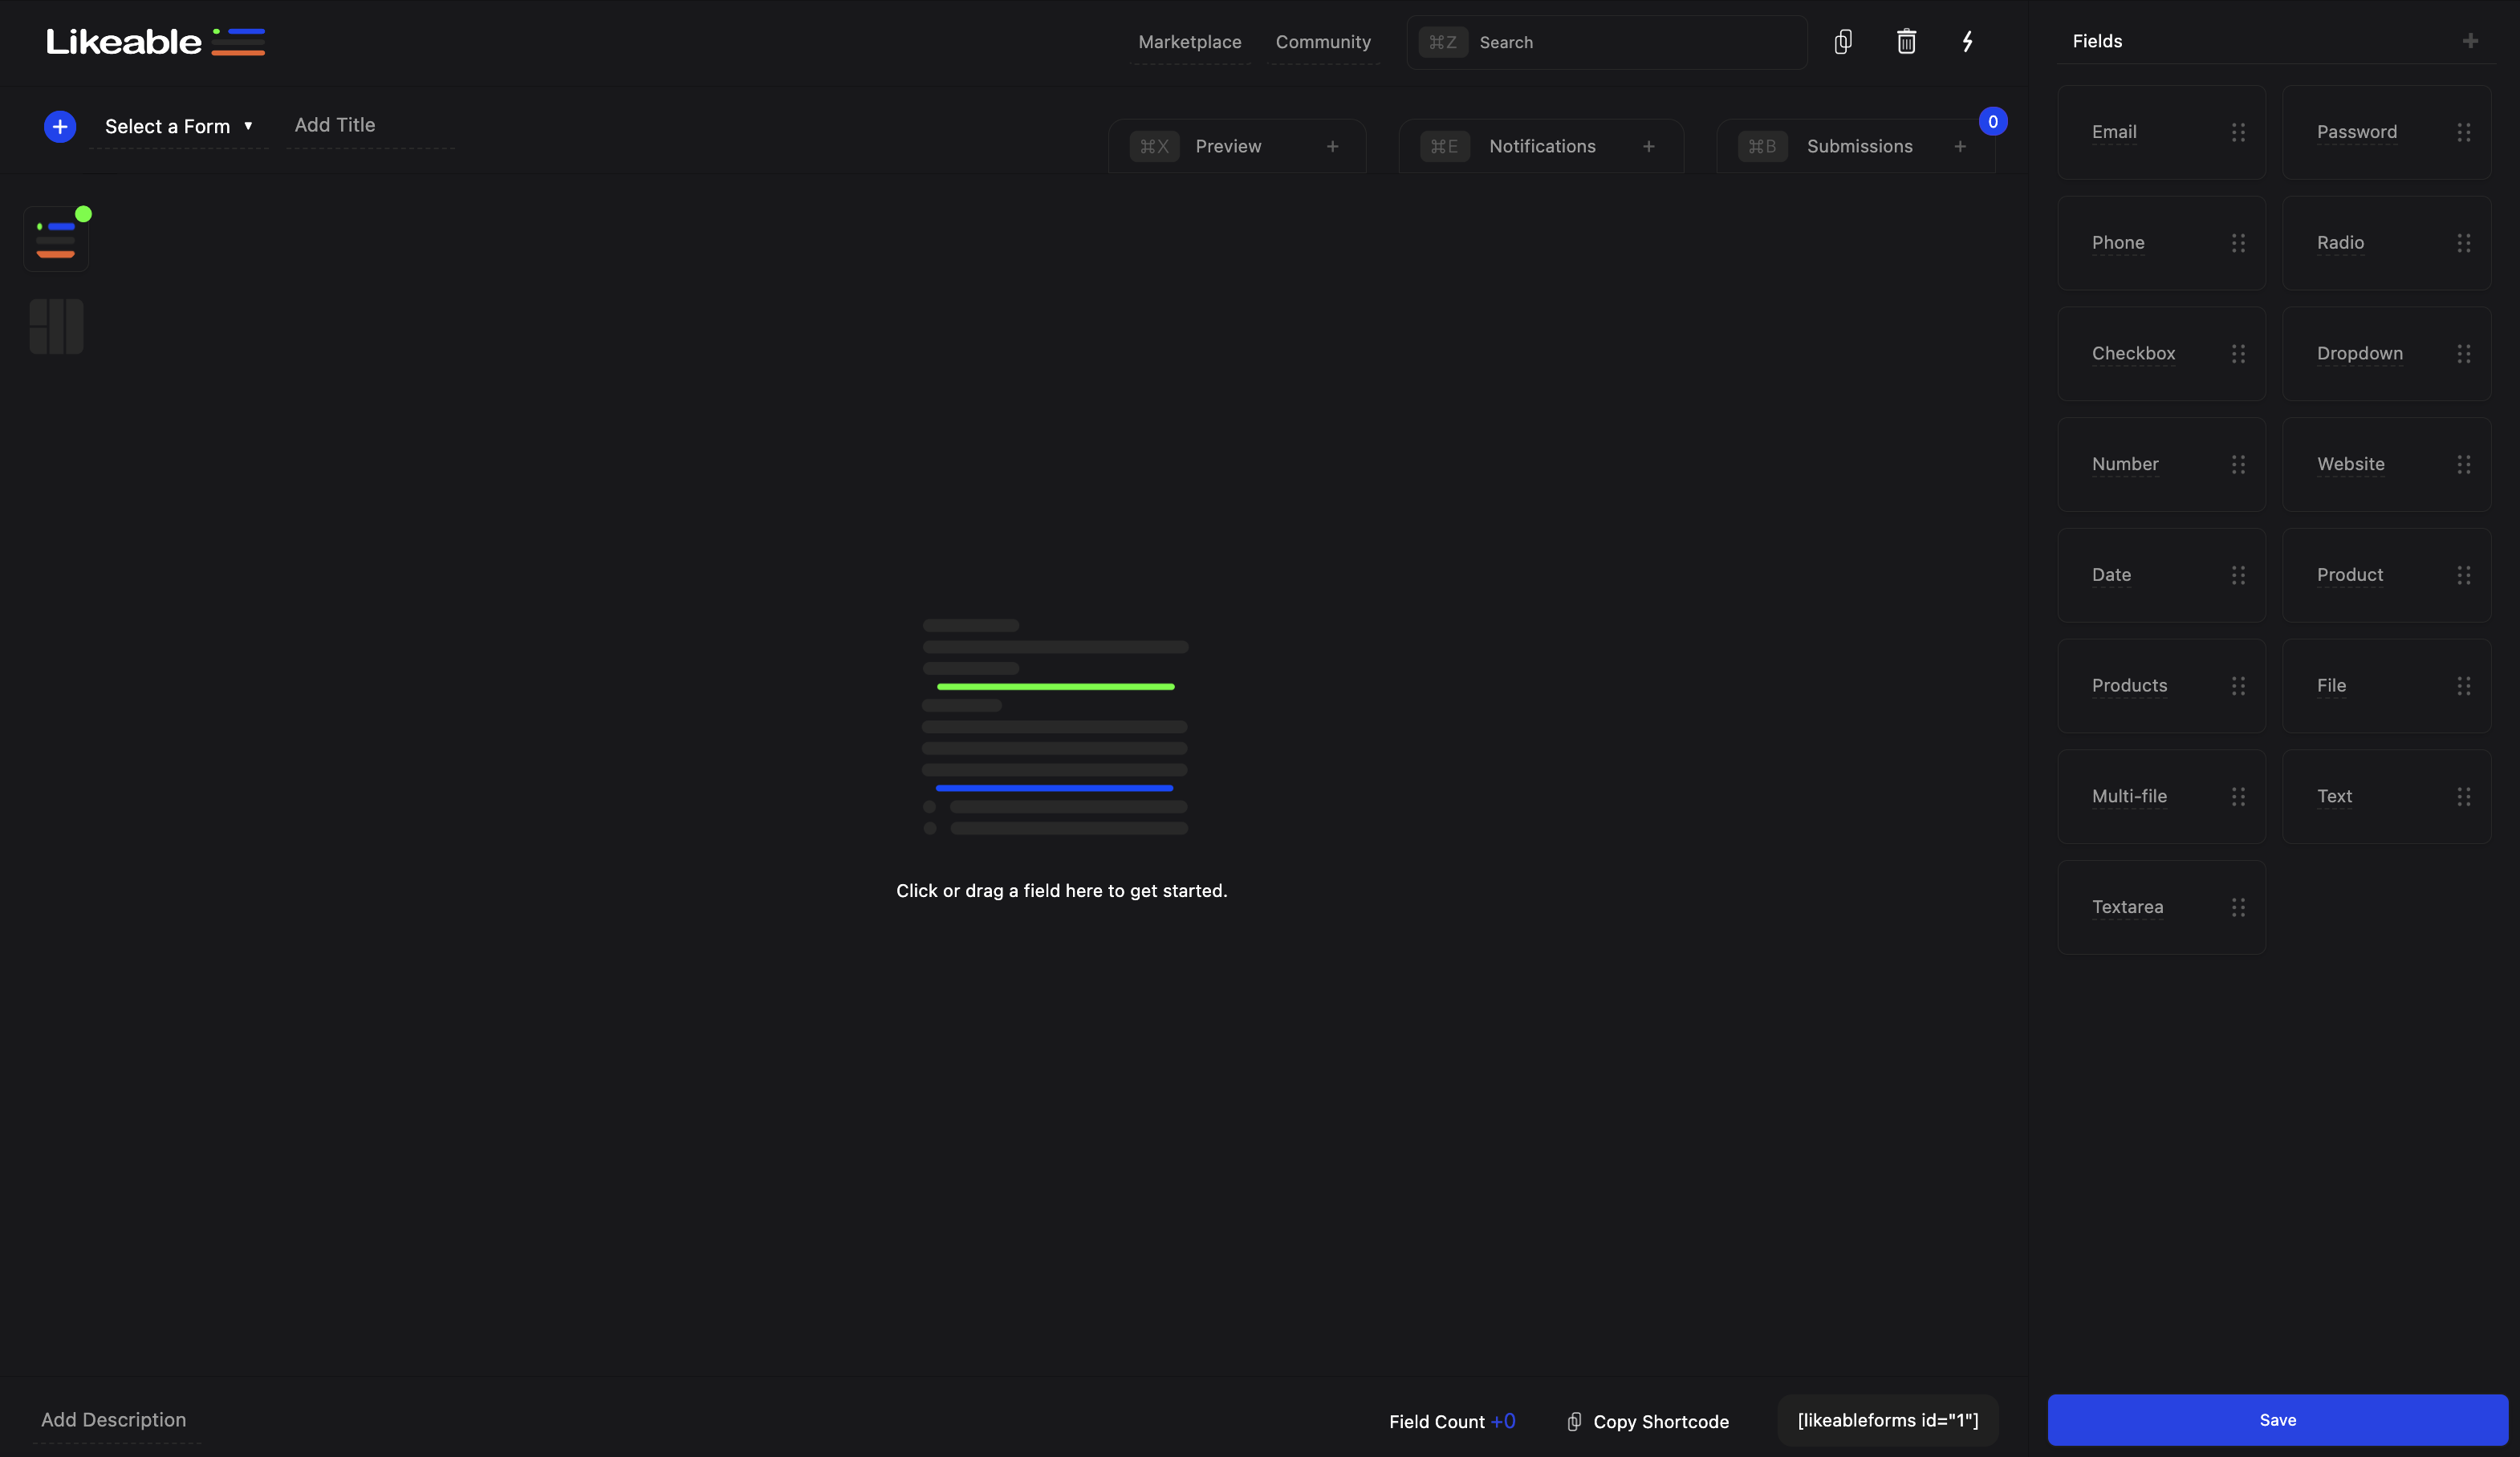Viewport: 2520px width, 1457px height.
Task: Click the blue plus new form button
Action: pyautogui.click(x=60, y=127)
